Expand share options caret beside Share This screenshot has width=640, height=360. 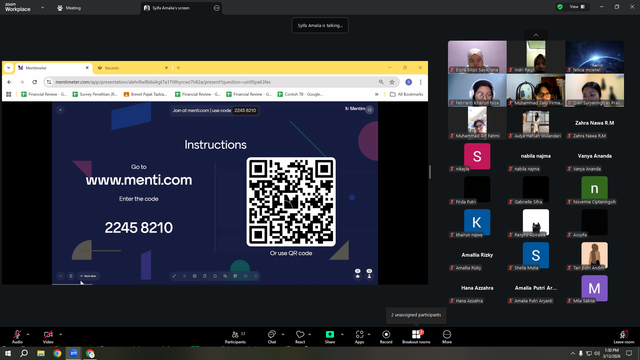342,334
